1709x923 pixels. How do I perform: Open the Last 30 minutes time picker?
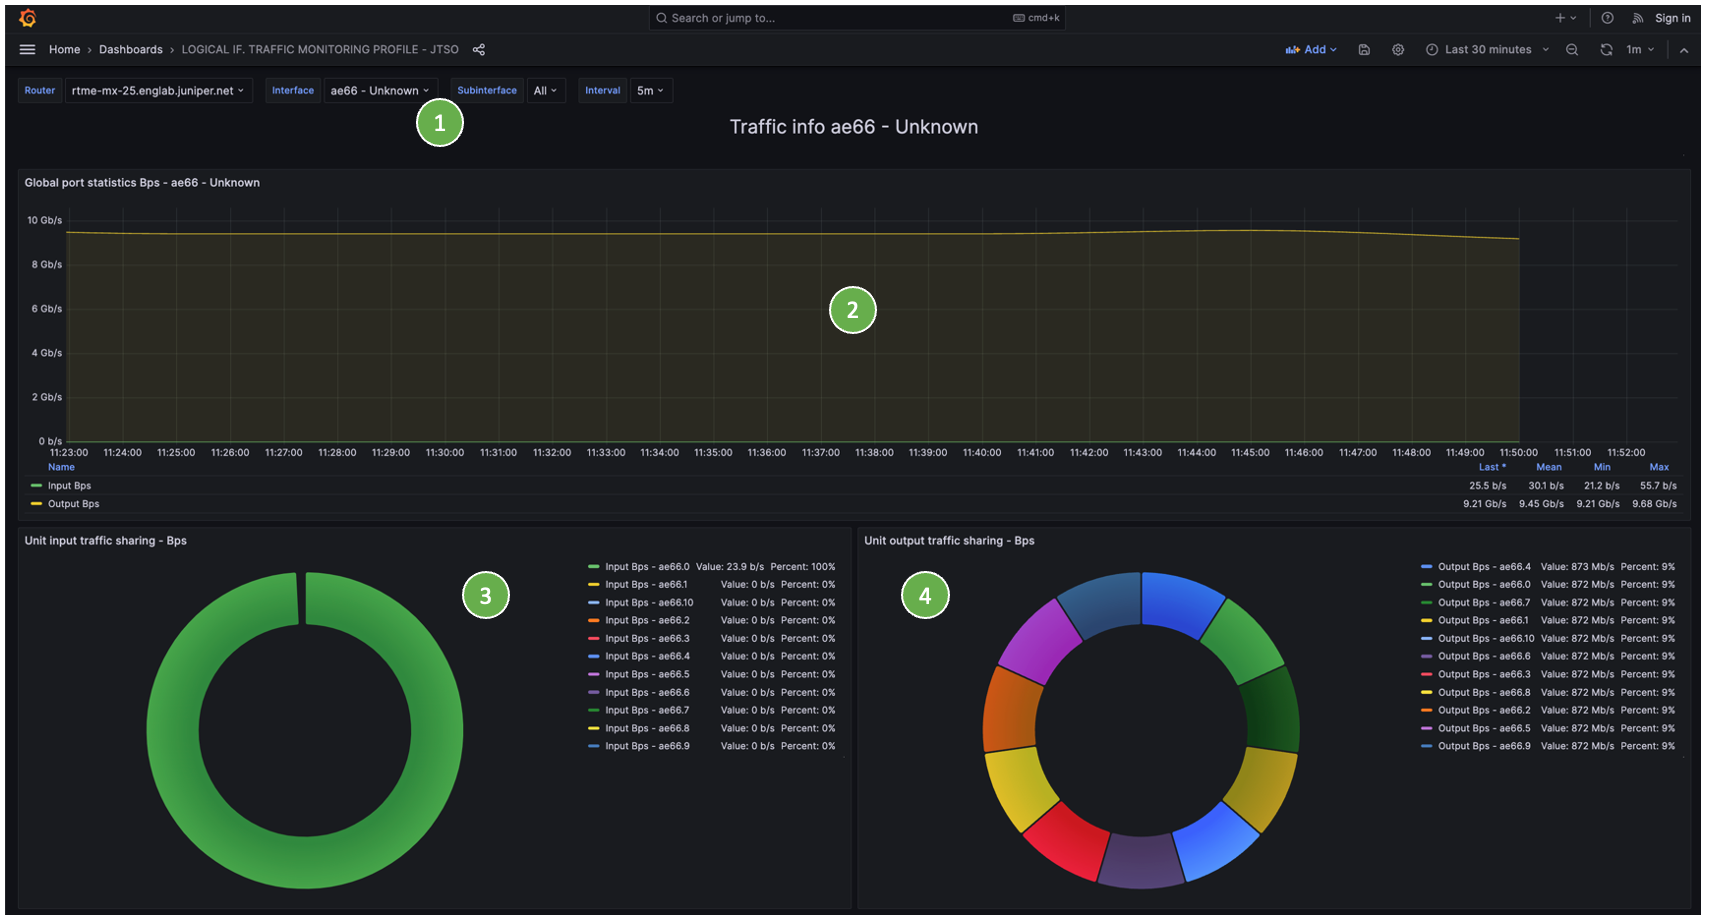[1487, 50]
